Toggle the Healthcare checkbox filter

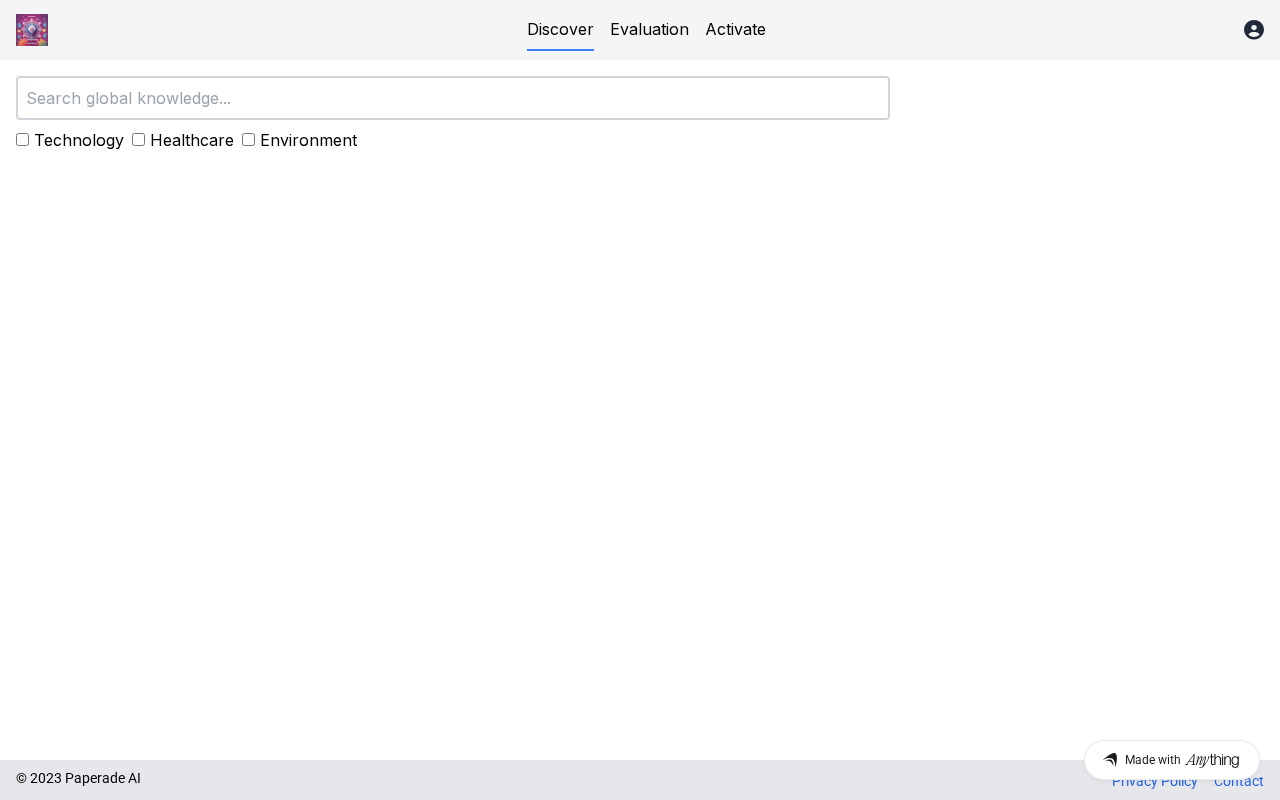pyautogui.click(x=138, y=140)
